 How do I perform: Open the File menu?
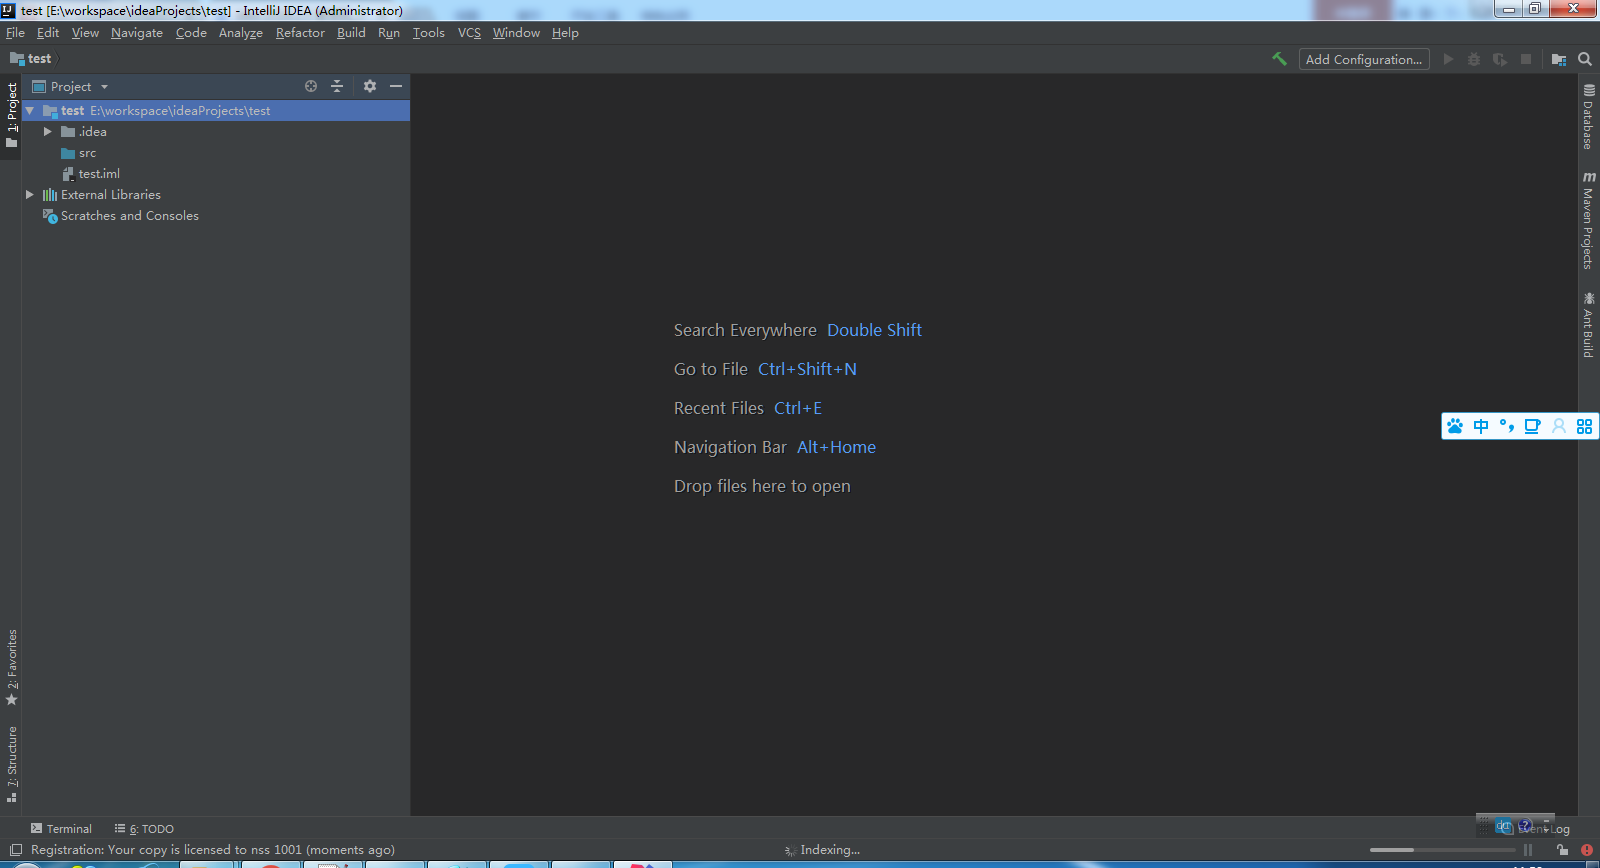click(15, 33)
